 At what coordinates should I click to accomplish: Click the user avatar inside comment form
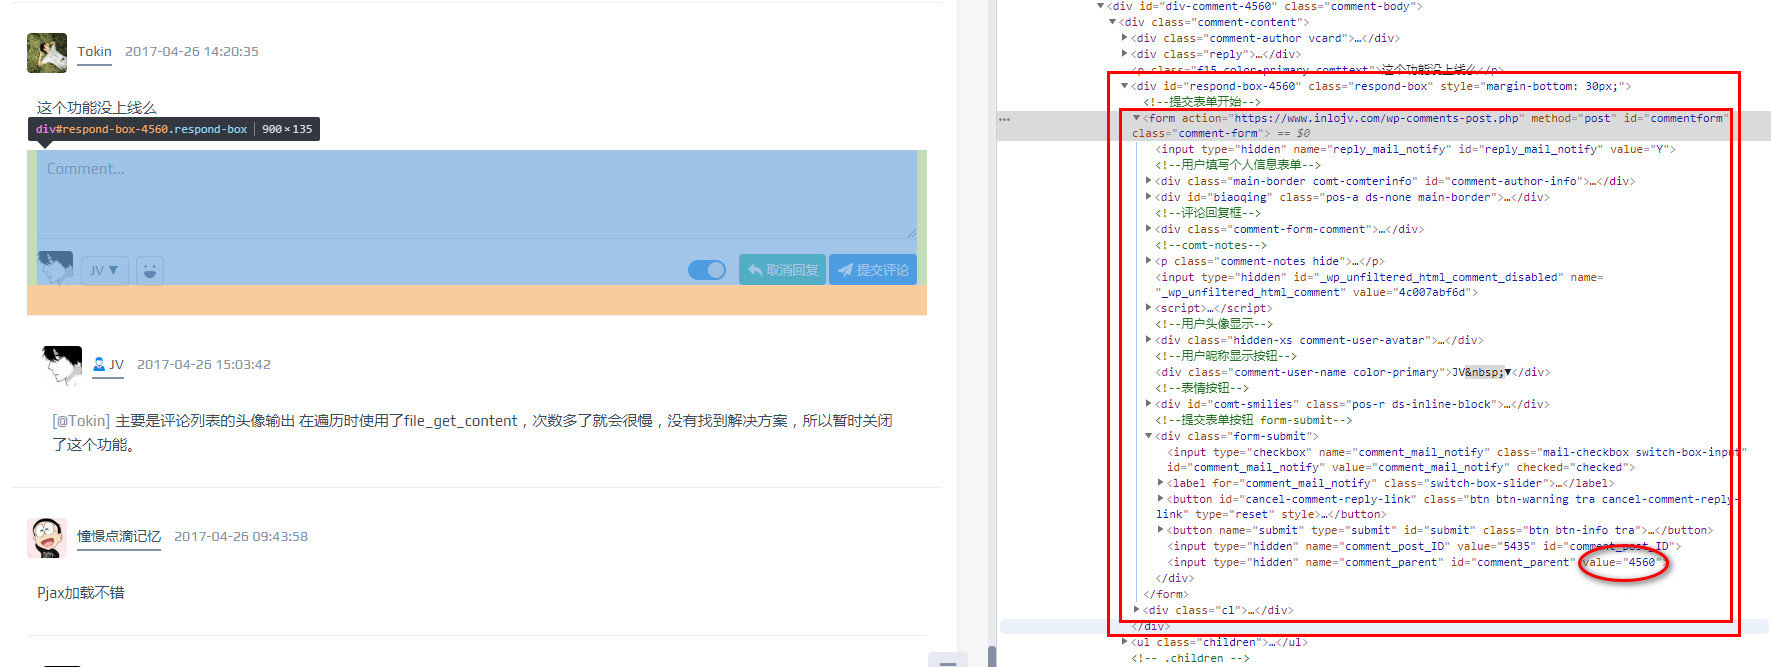[x=55, y=268]
